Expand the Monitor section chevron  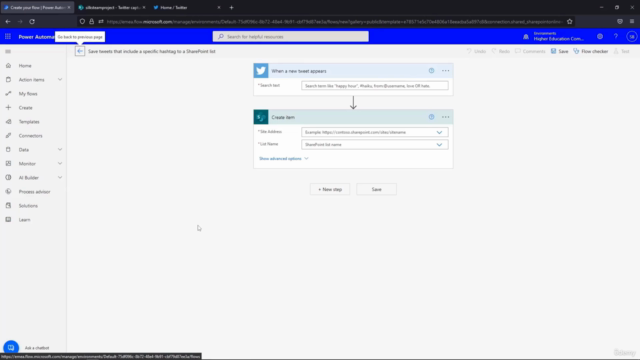(x=60, y=164)
